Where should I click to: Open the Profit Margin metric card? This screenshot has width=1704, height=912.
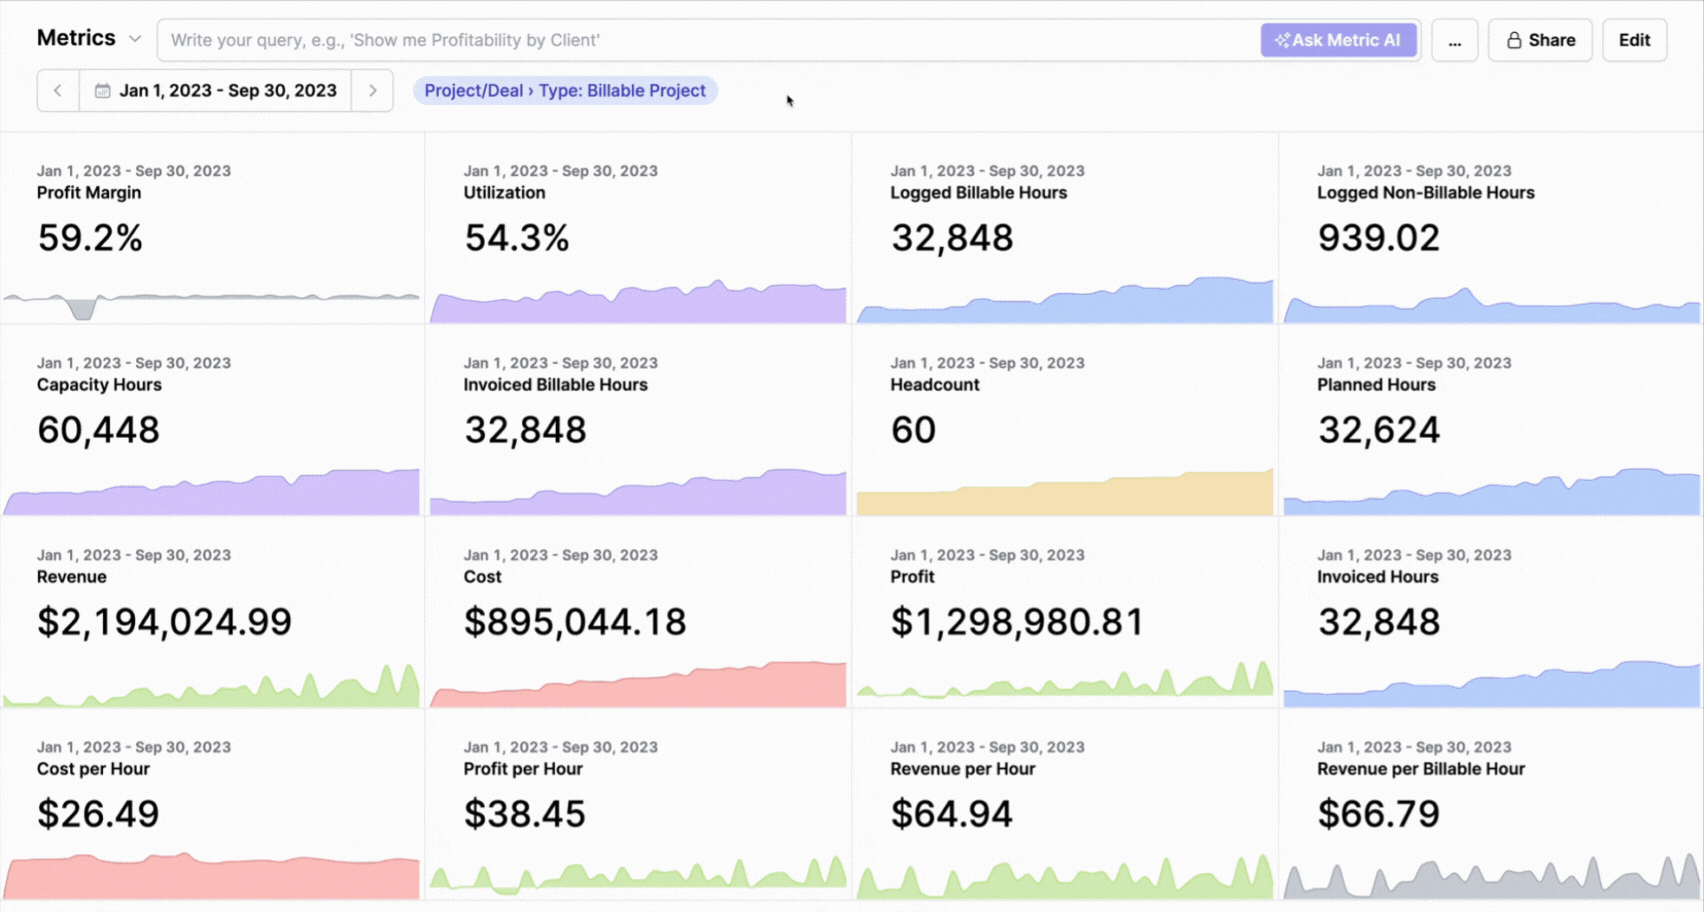point(213,225)
